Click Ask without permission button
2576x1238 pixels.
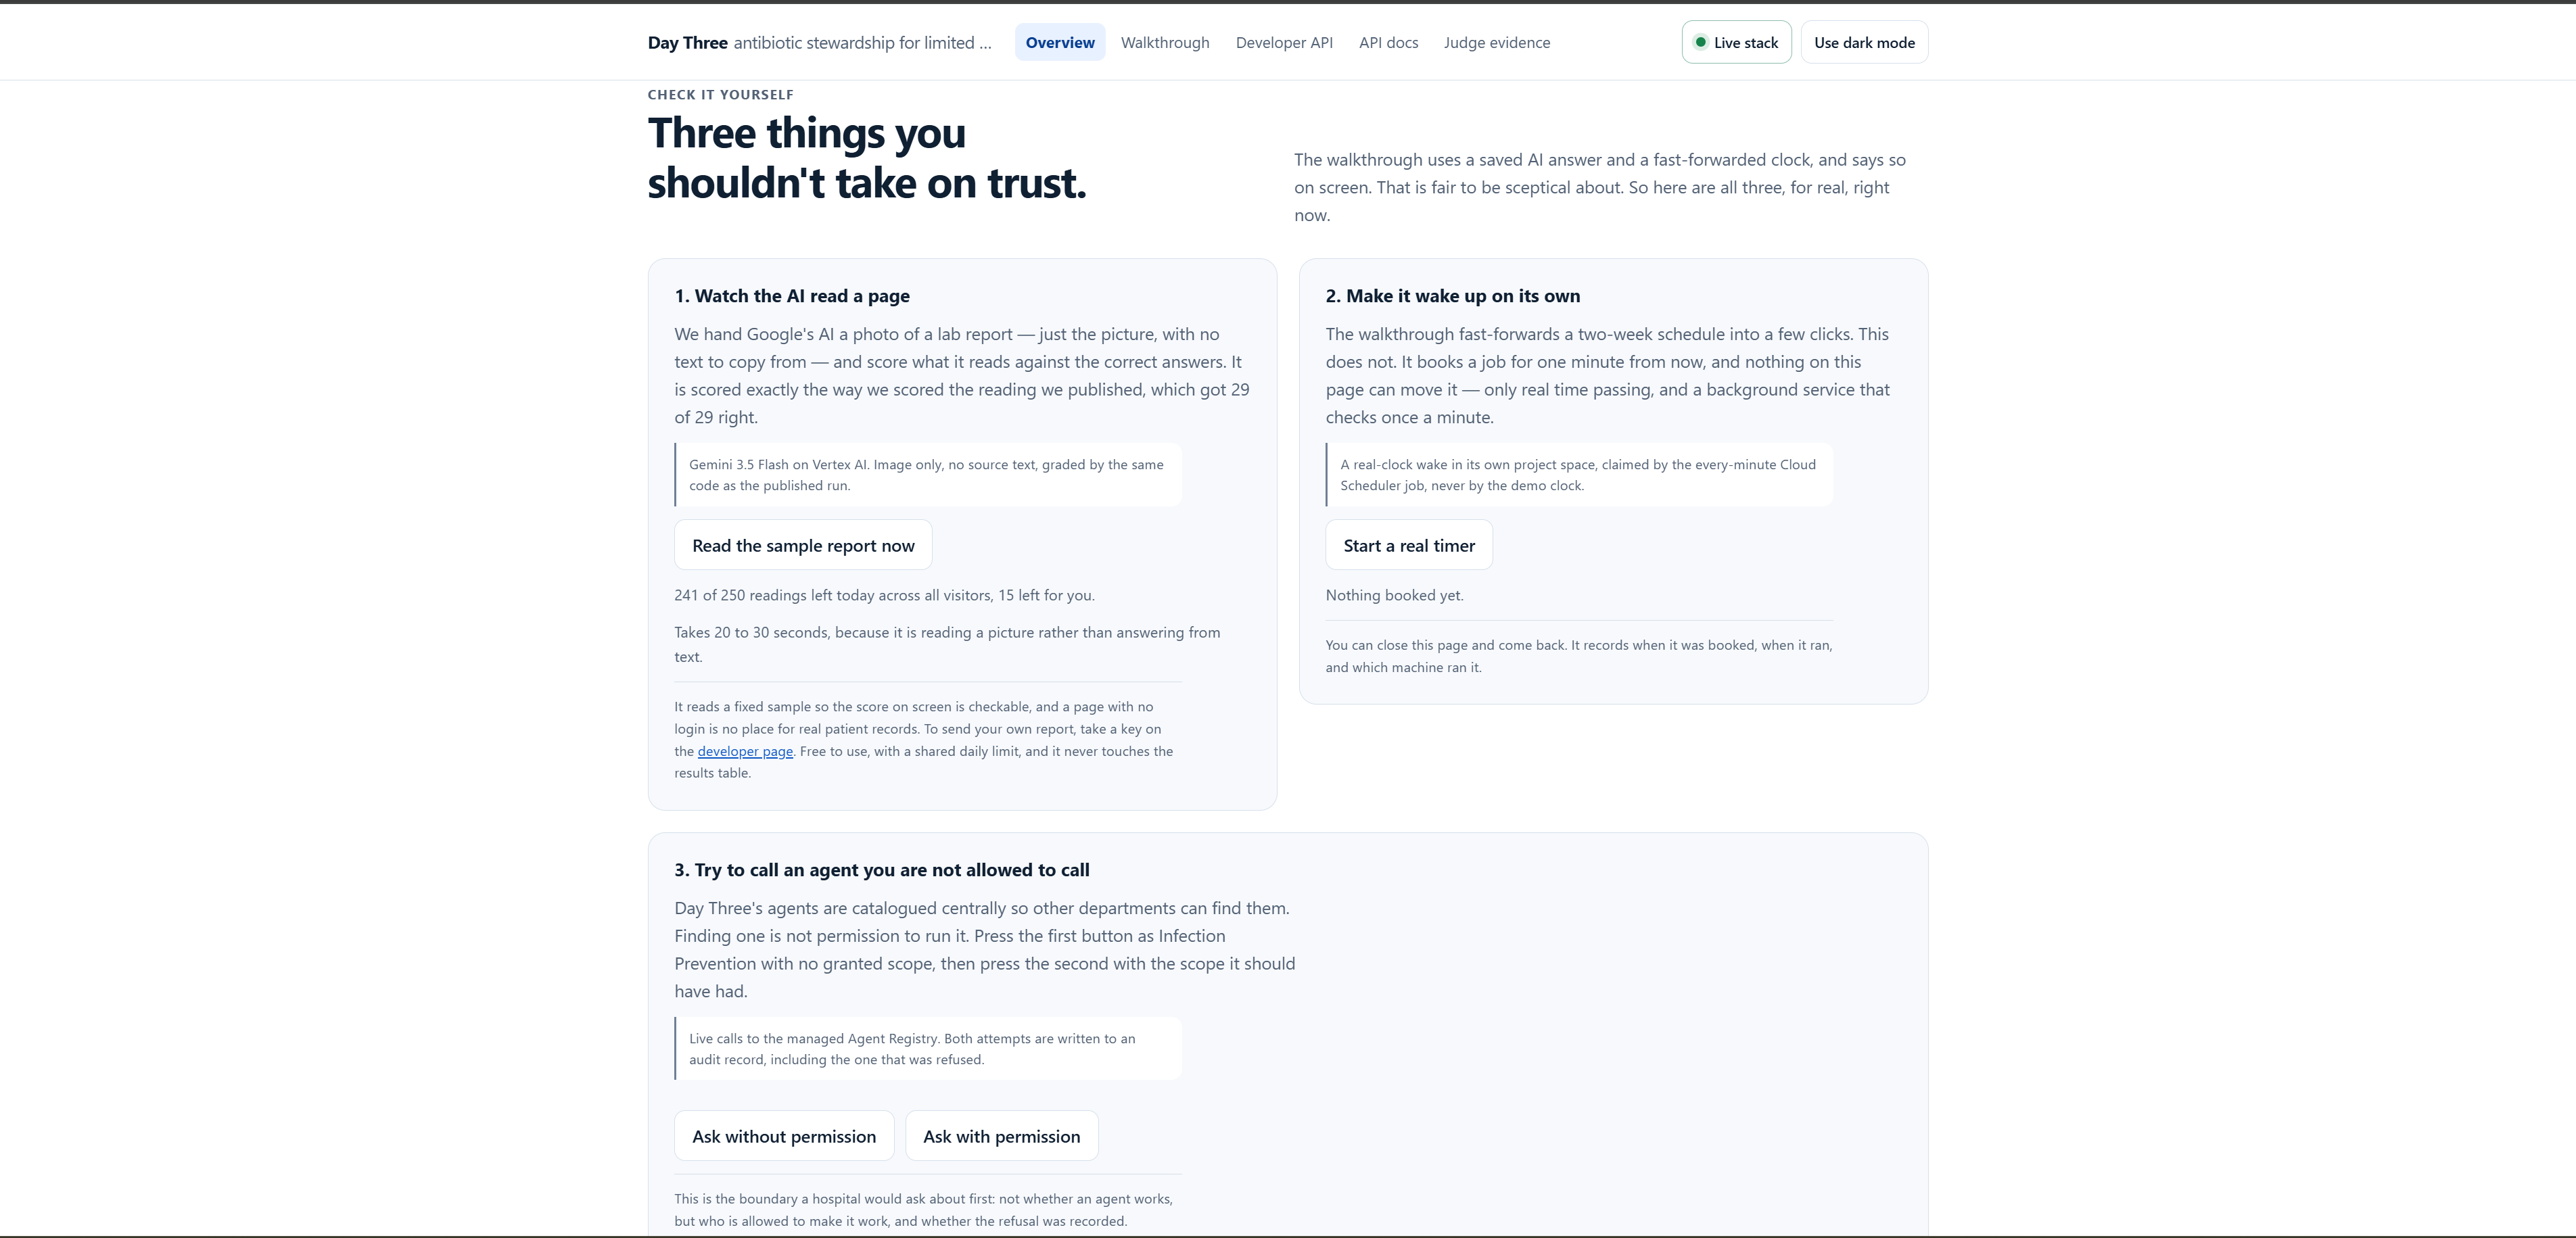tap(784, 1136)
